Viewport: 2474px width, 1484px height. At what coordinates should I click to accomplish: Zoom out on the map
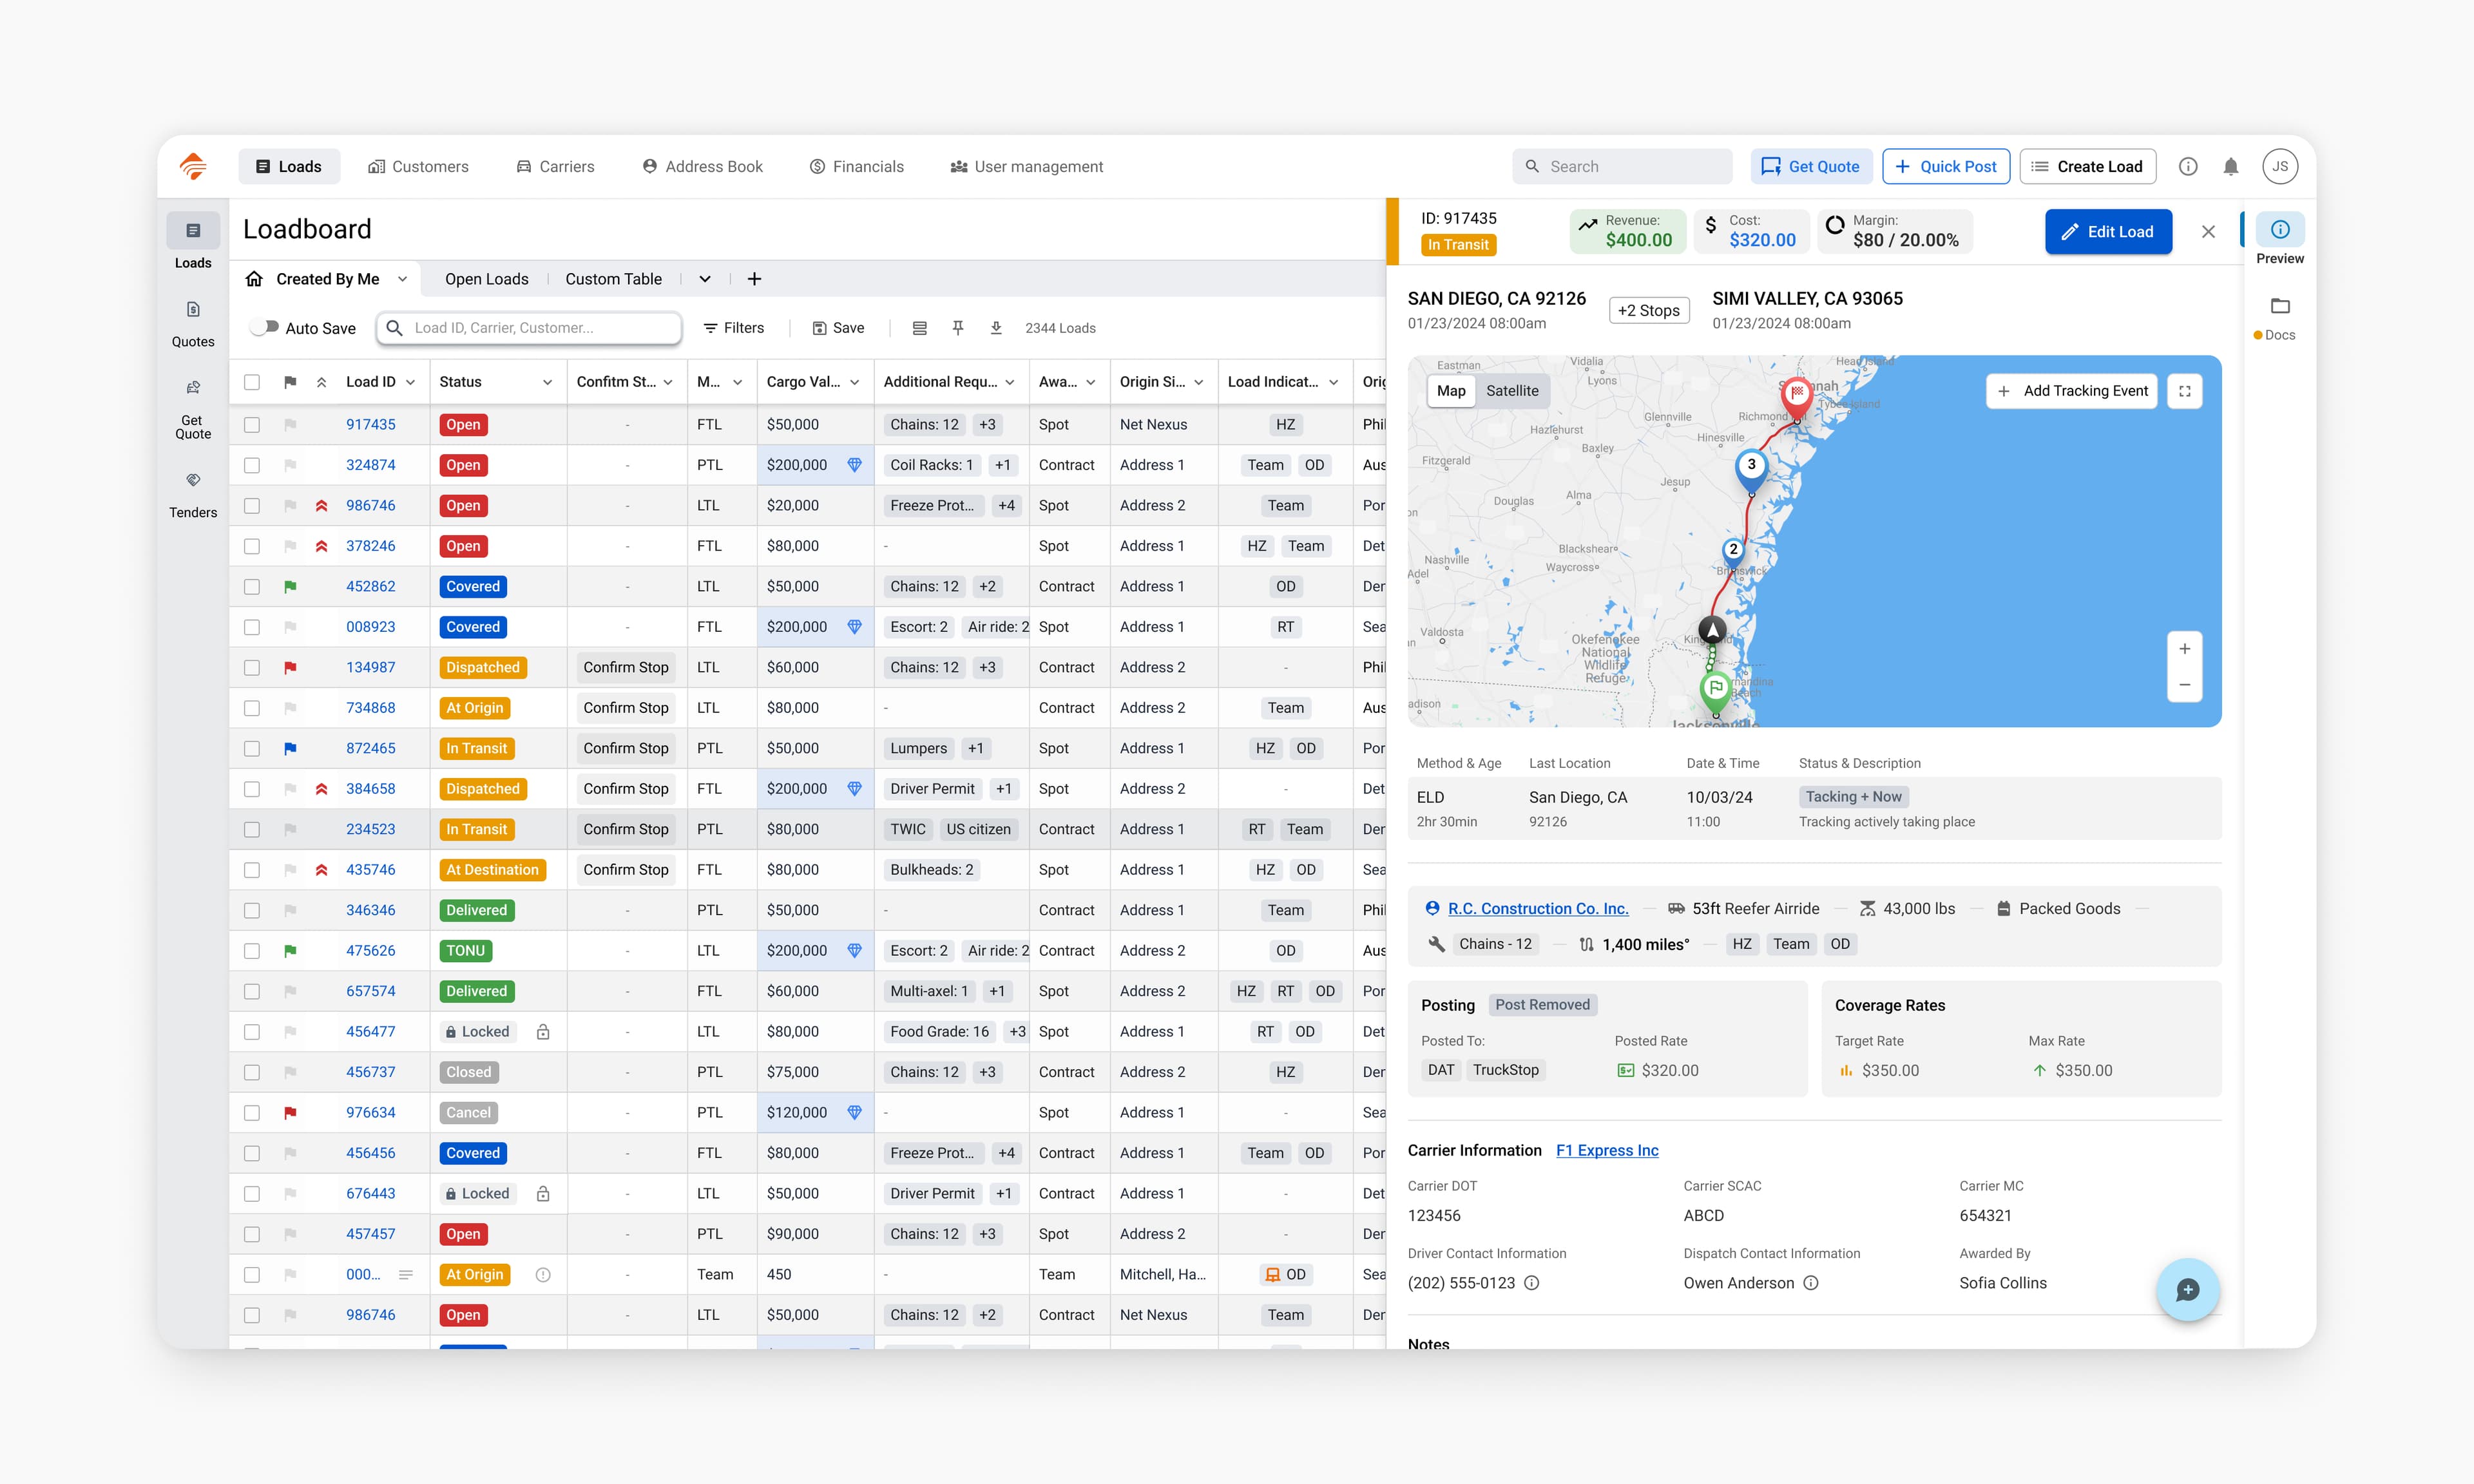point(2185,685)
